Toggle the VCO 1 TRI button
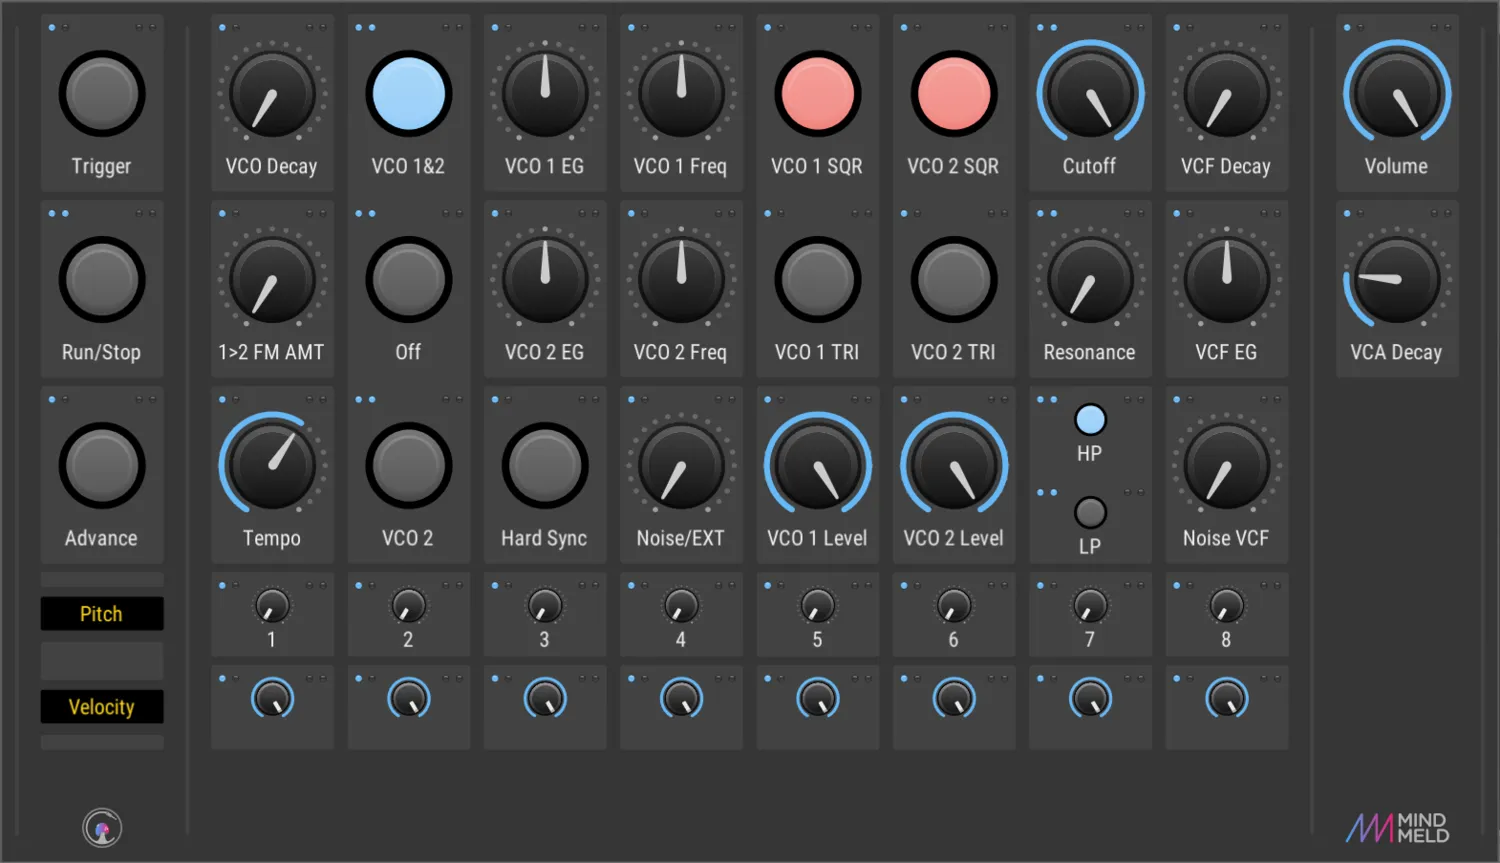 pyautogui.click(x=818, y=280)
